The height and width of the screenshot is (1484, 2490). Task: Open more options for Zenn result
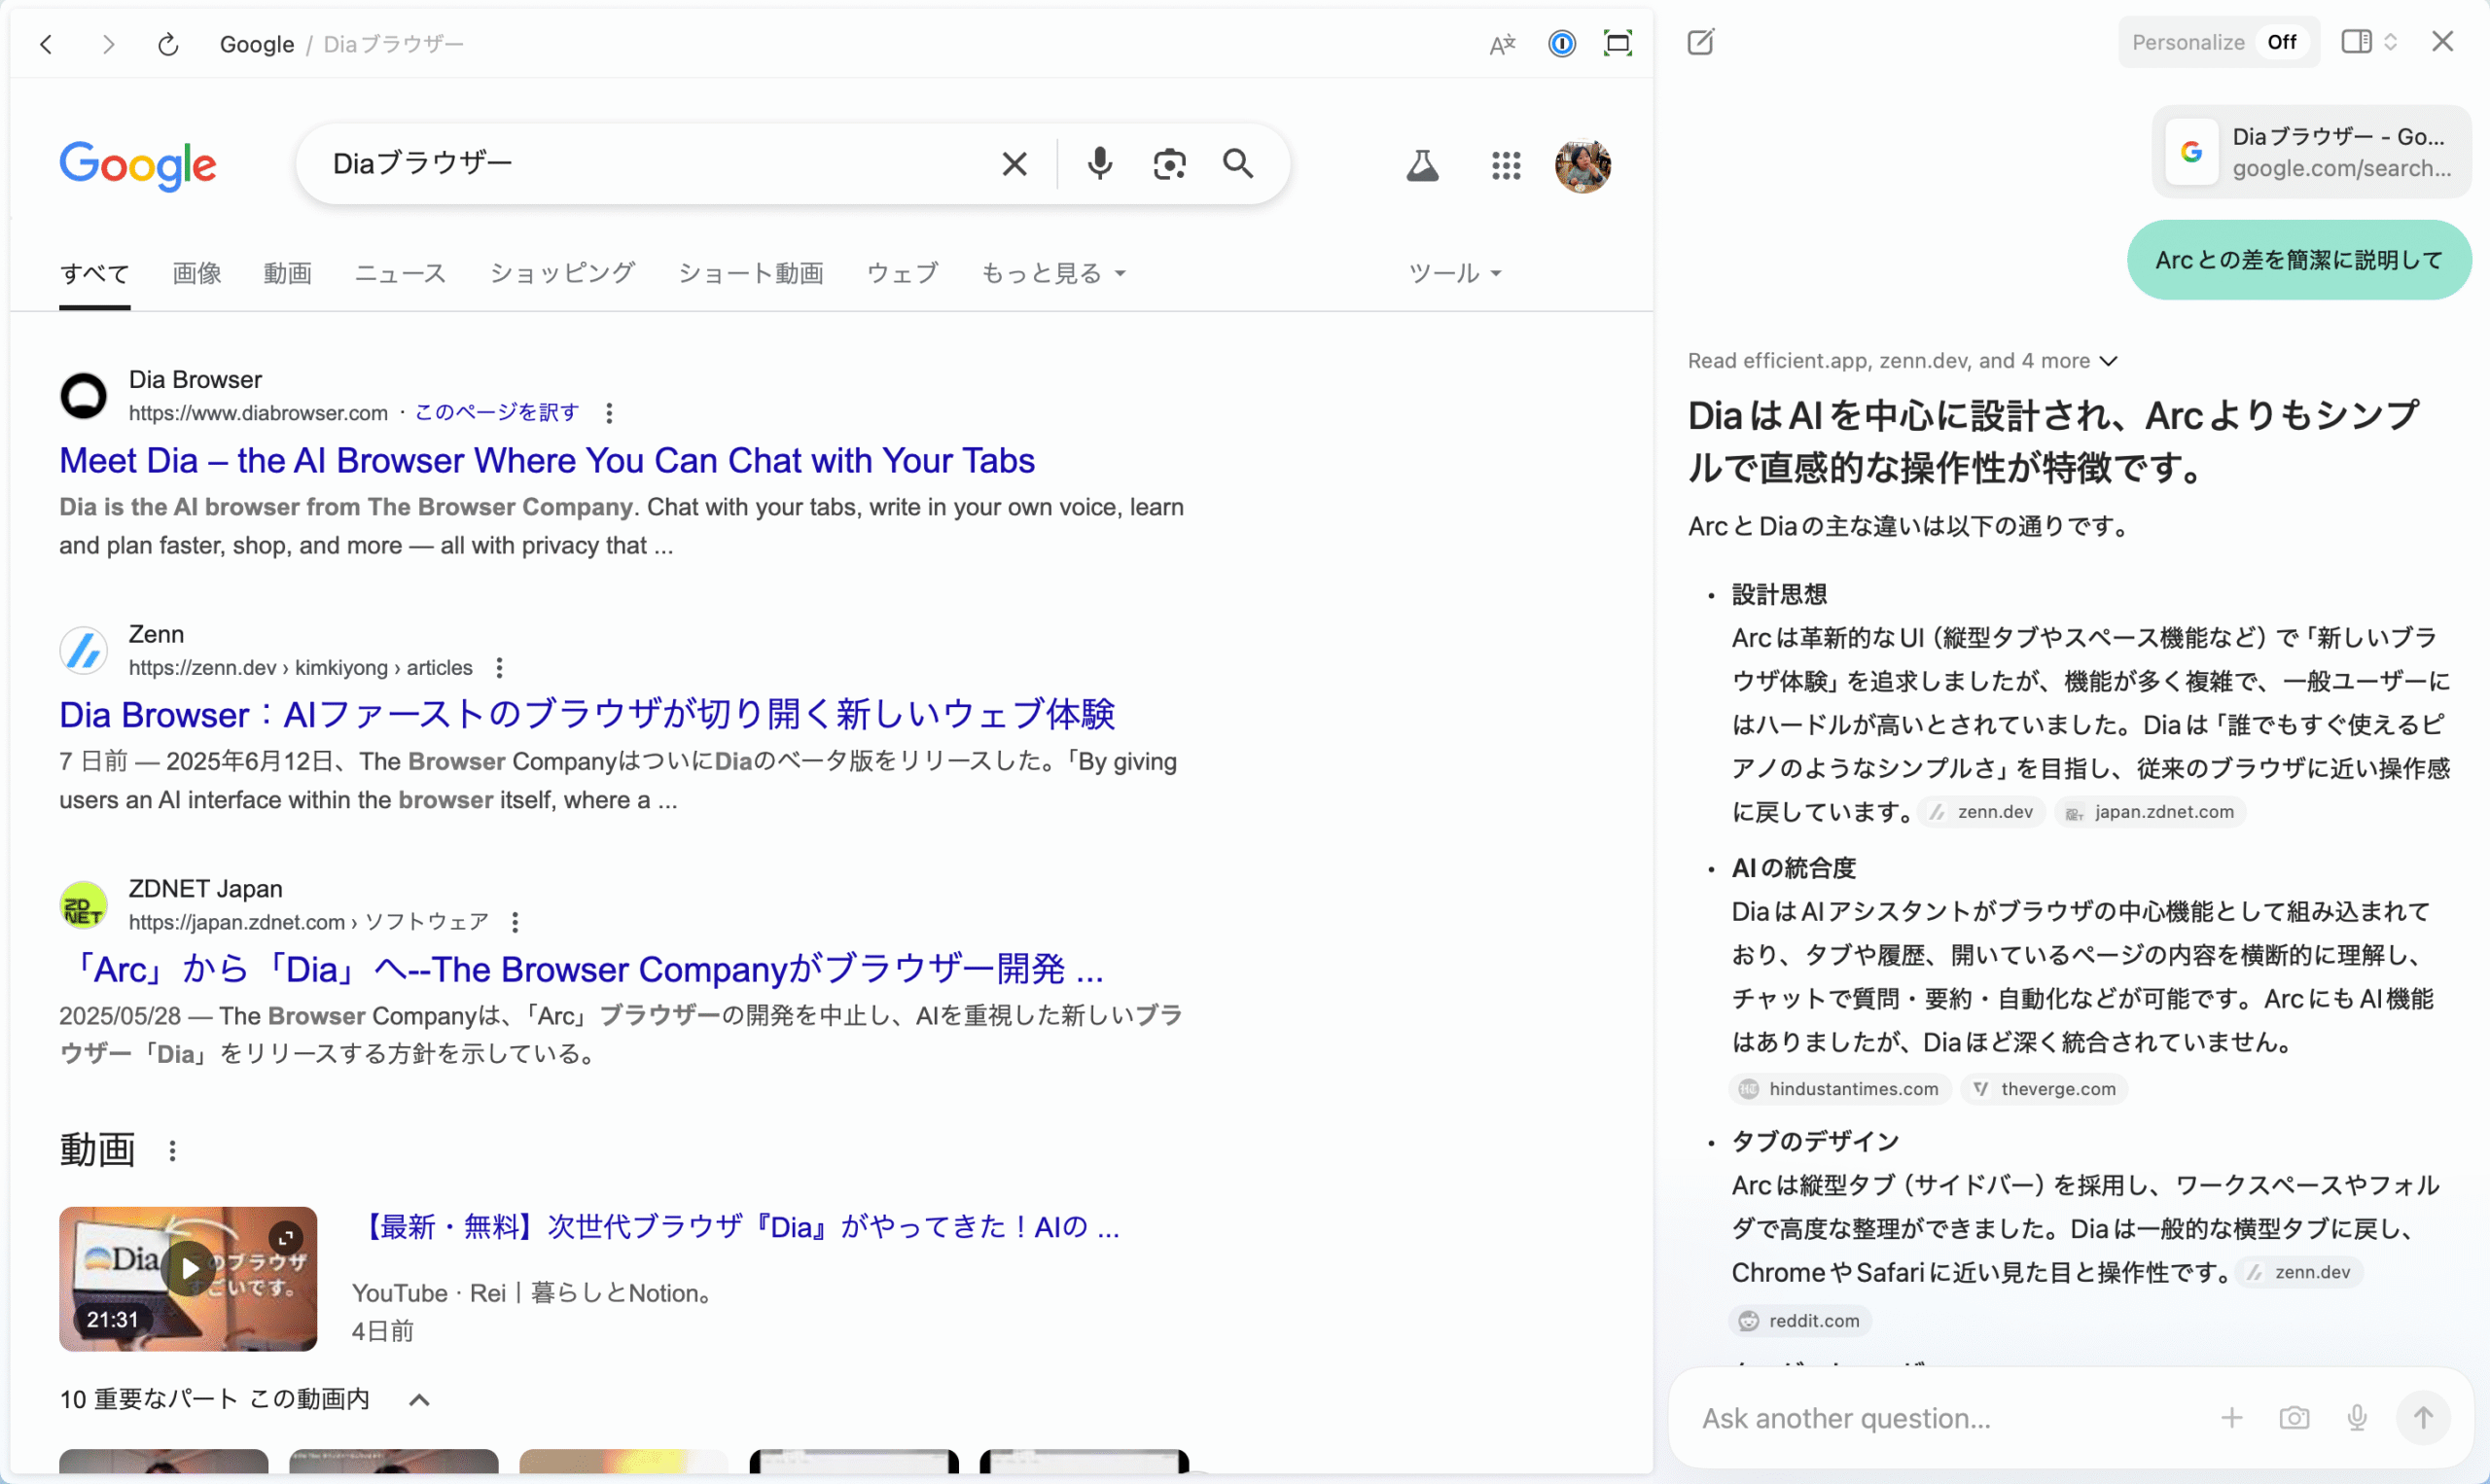pyautogui.click(x=499, y=667)
